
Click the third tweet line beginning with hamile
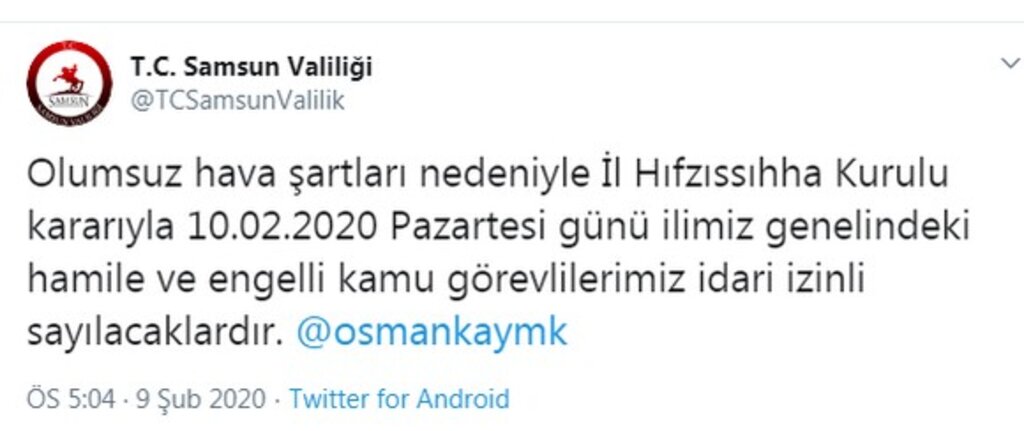445,281
